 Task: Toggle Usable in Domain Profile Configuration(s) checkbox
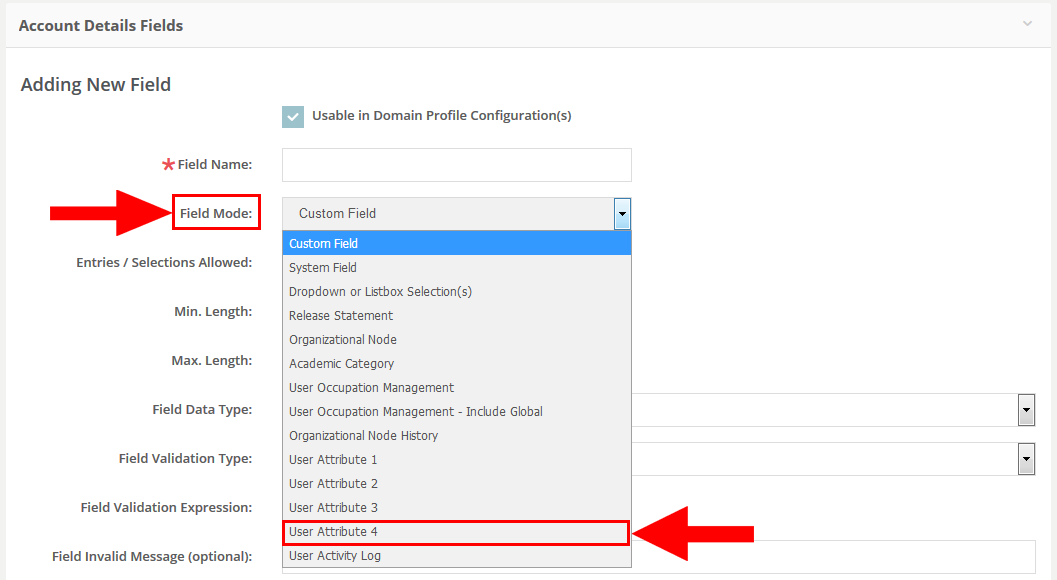tap(293, 117)
